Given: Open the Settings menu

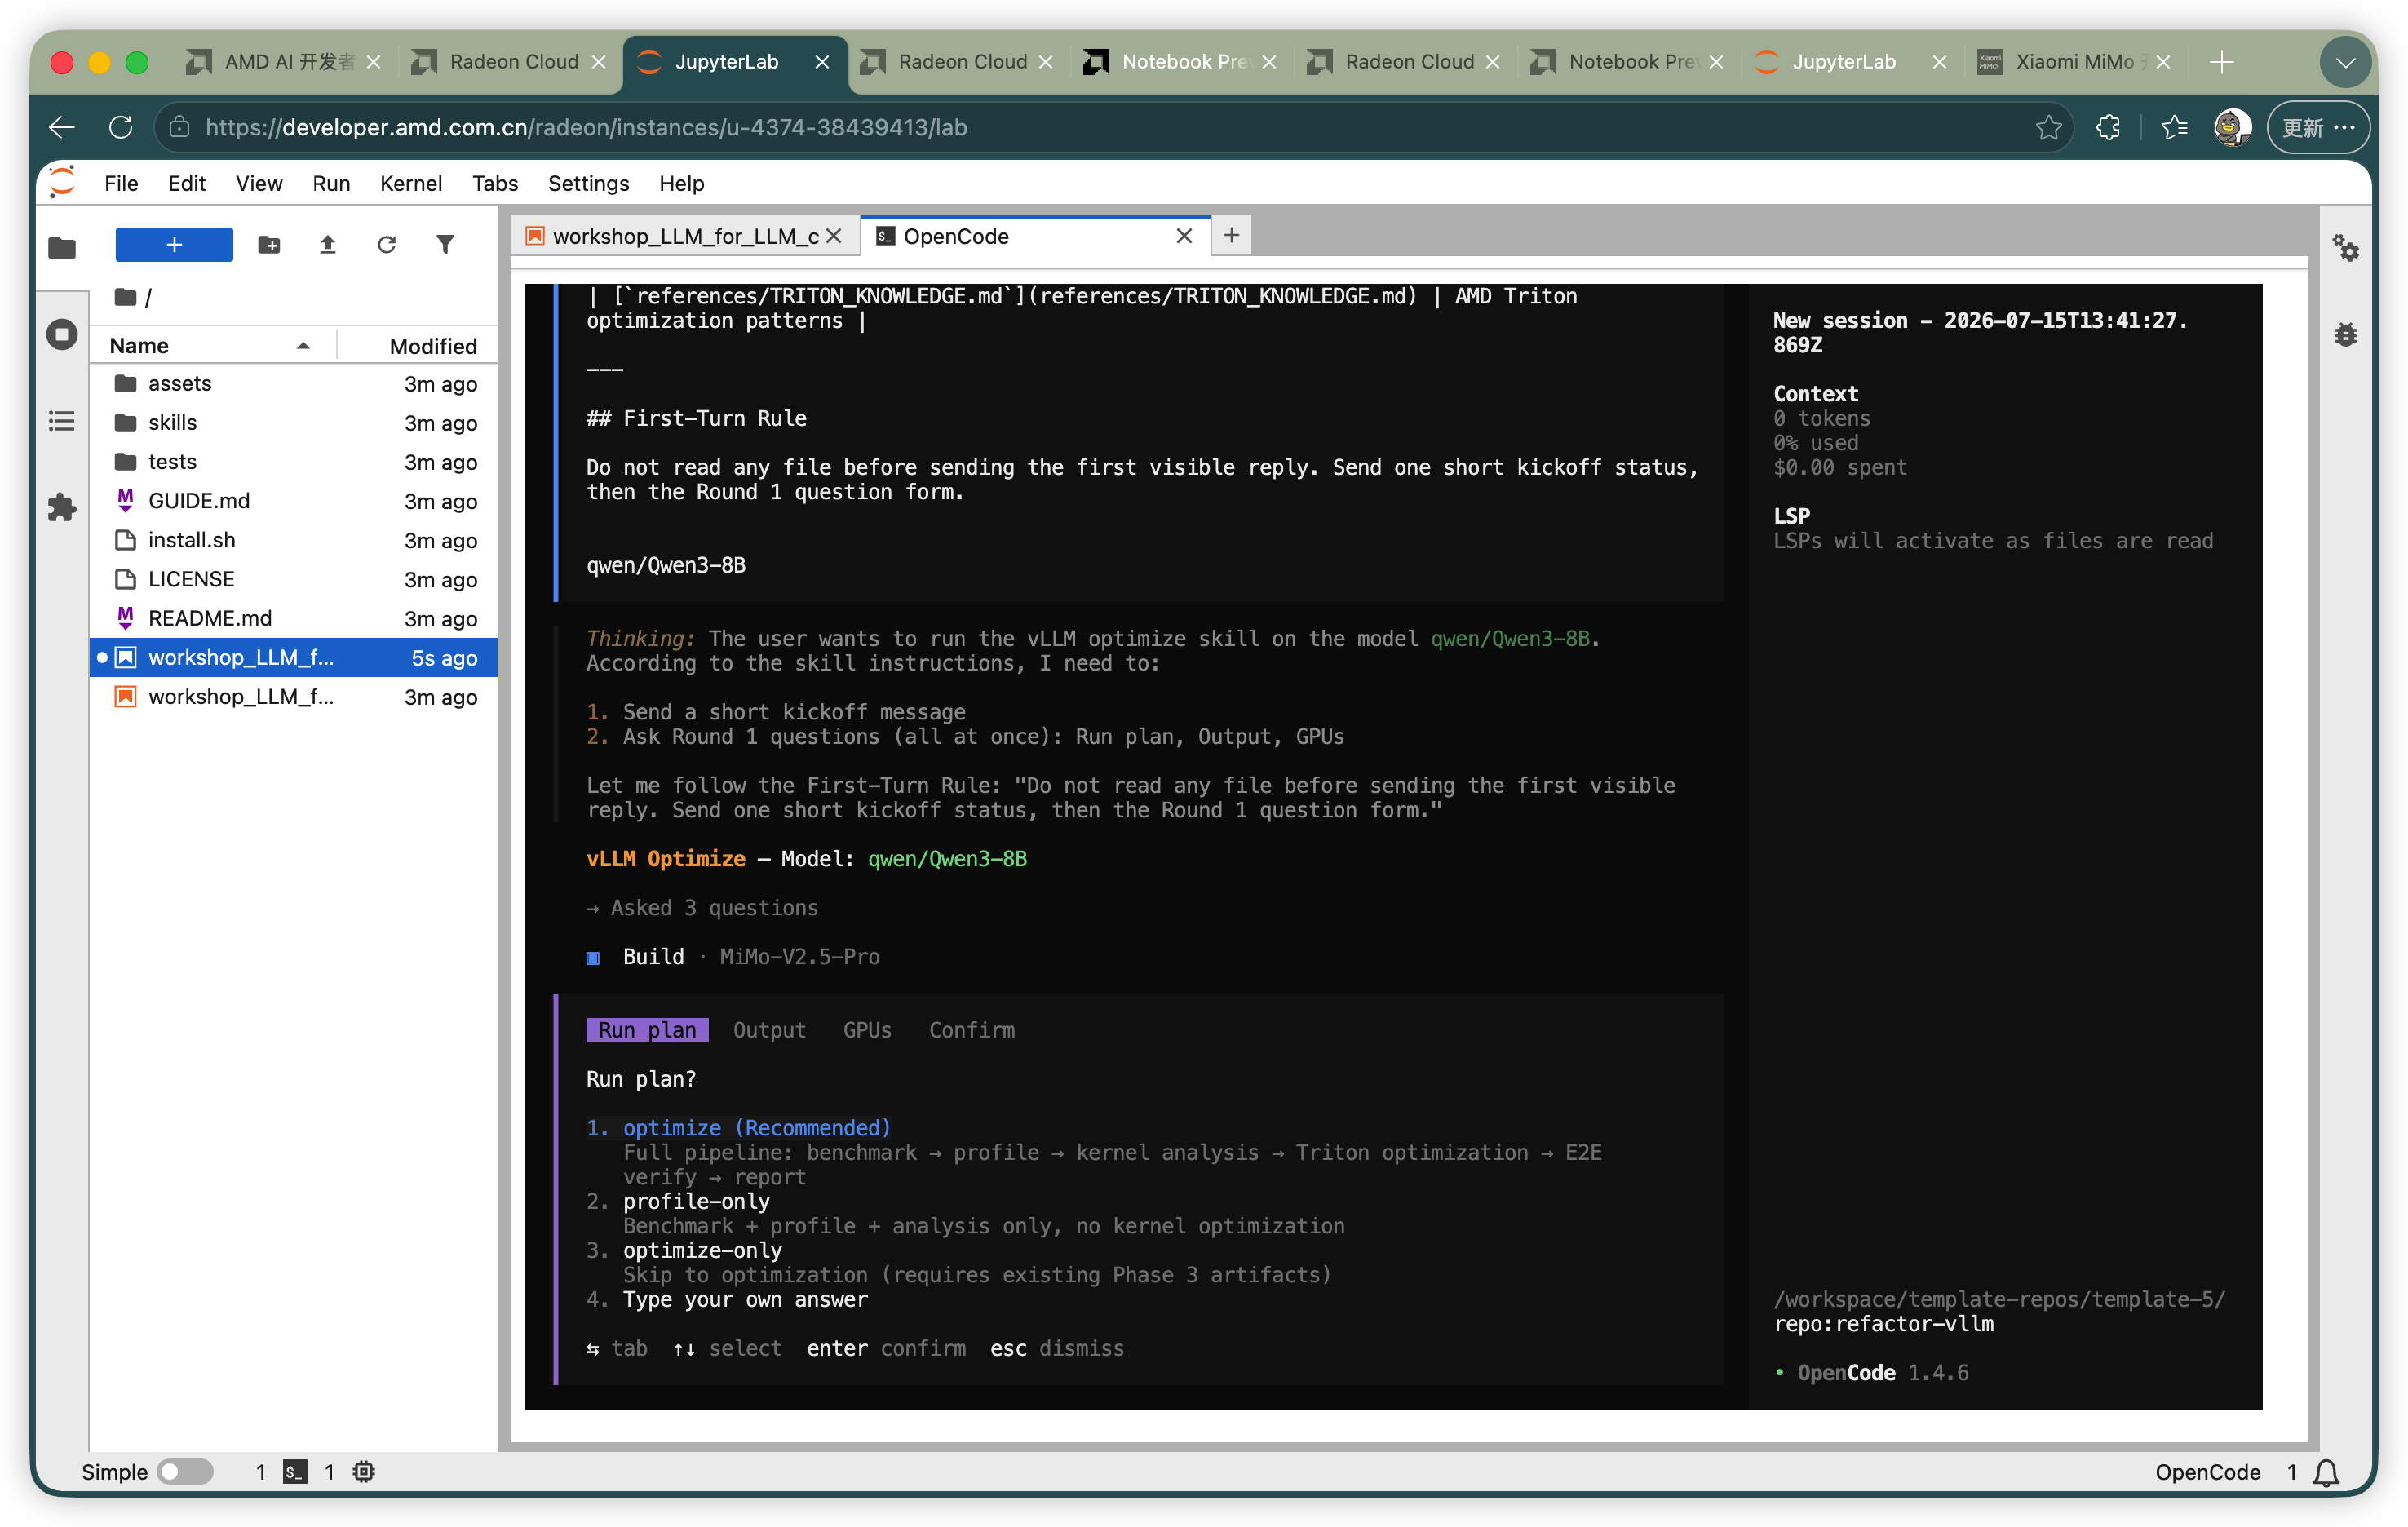Looking at the screenshot, I should click(x=588, y=183).
